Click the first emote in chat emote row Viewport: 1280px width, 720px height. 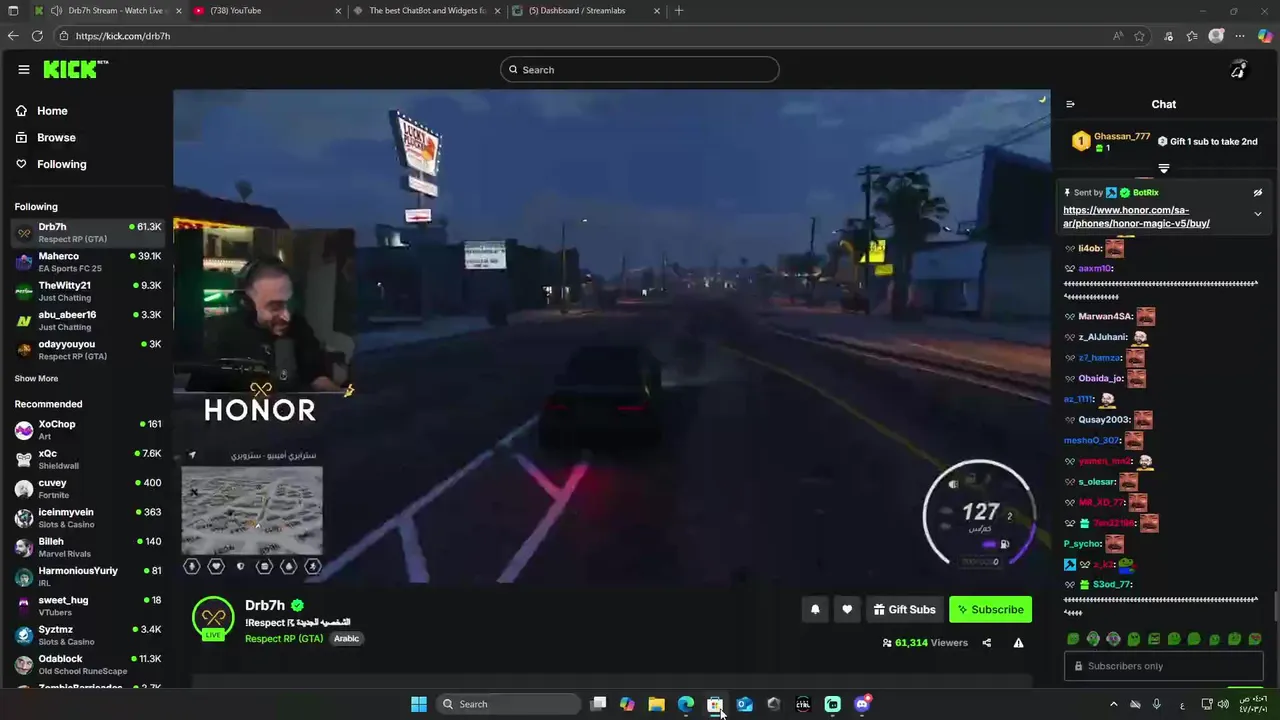coord(1073,639)
